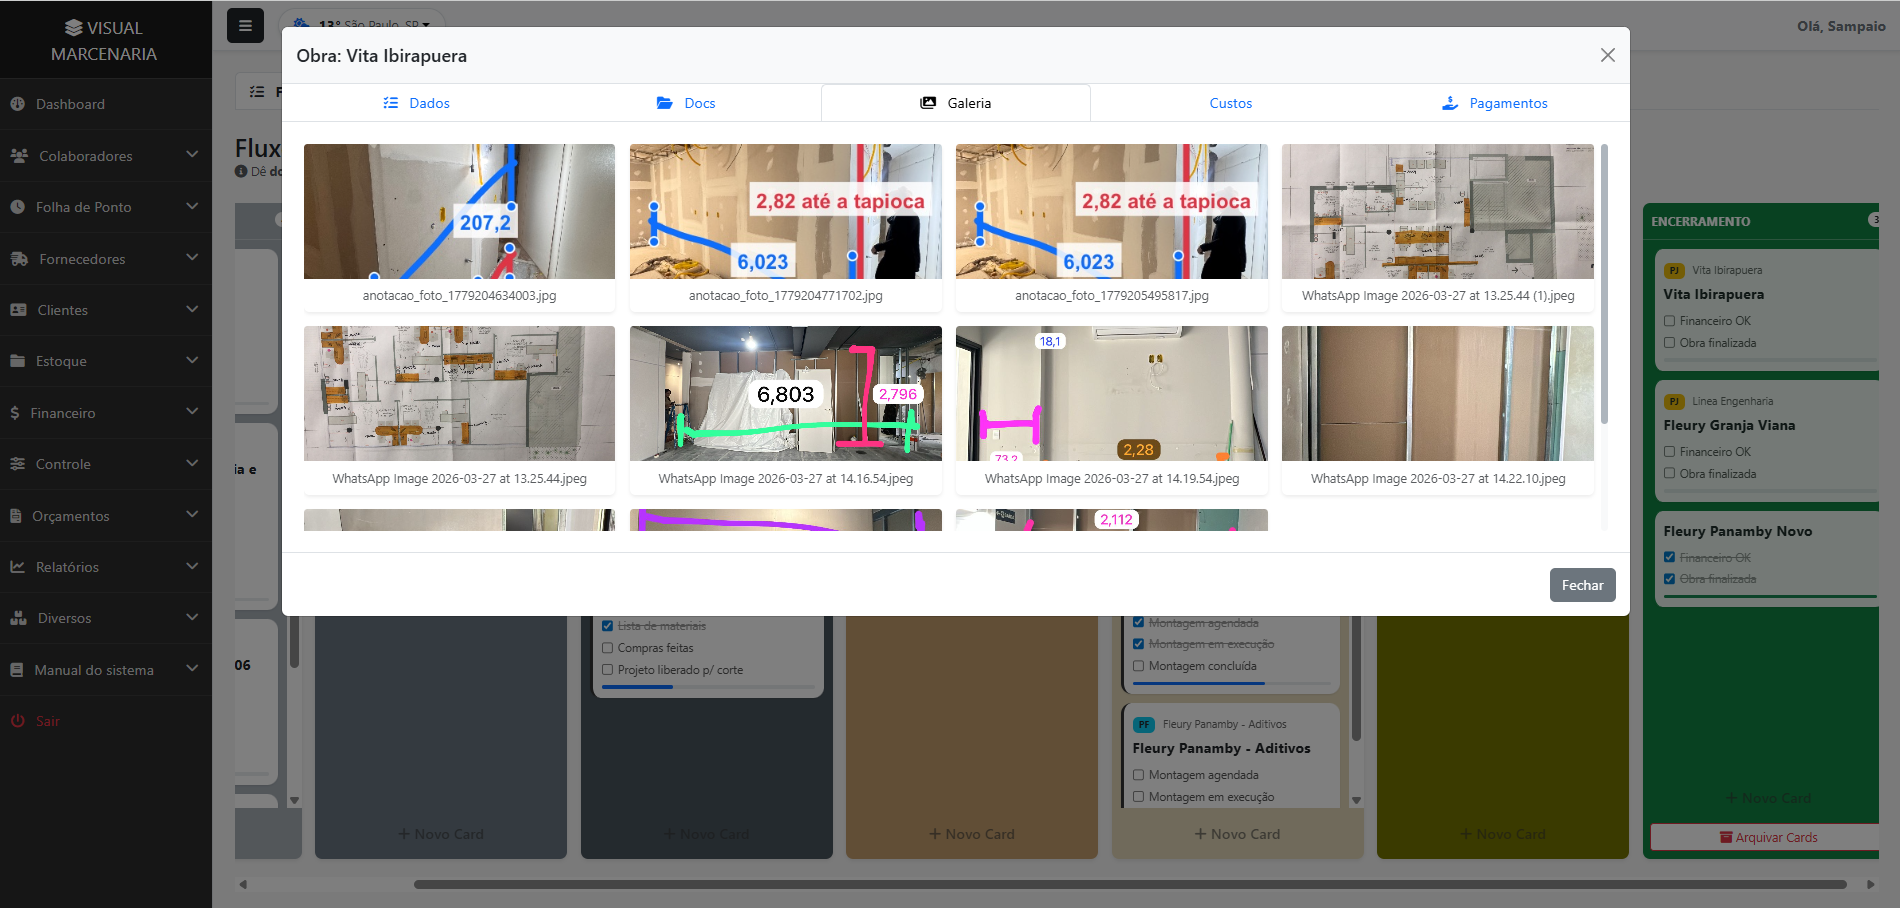Toggle the hamburger menu button
Screen dimensions: 1900x908
tap(245, 26)
